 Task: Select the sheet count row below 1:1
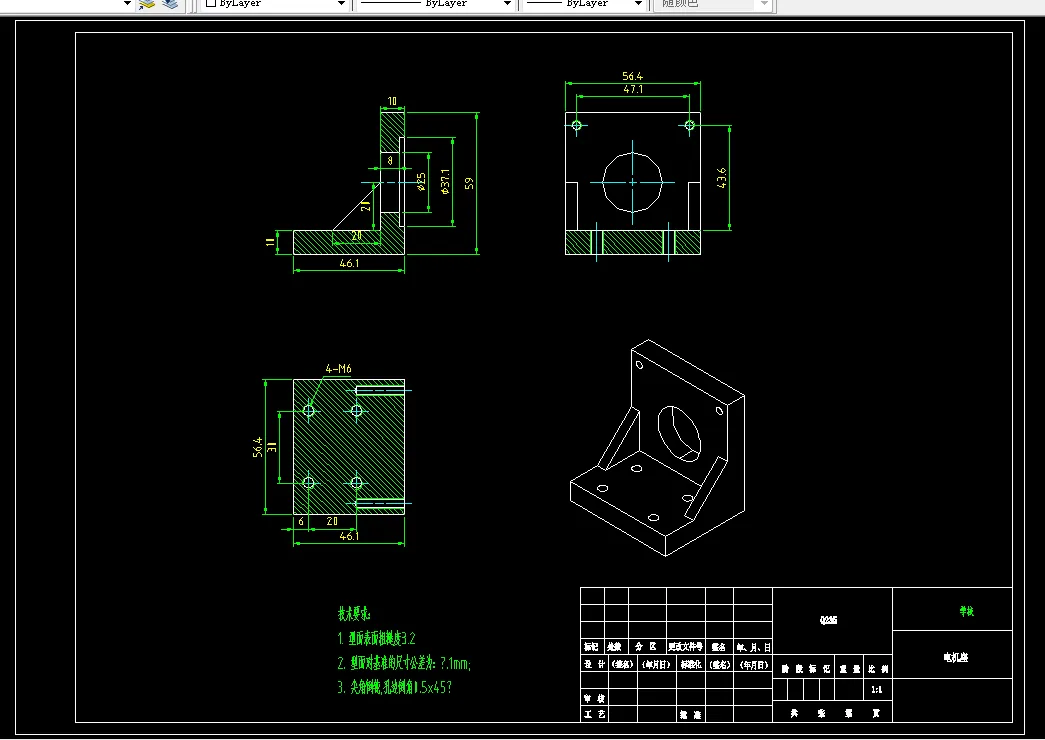tap(832, 713)
